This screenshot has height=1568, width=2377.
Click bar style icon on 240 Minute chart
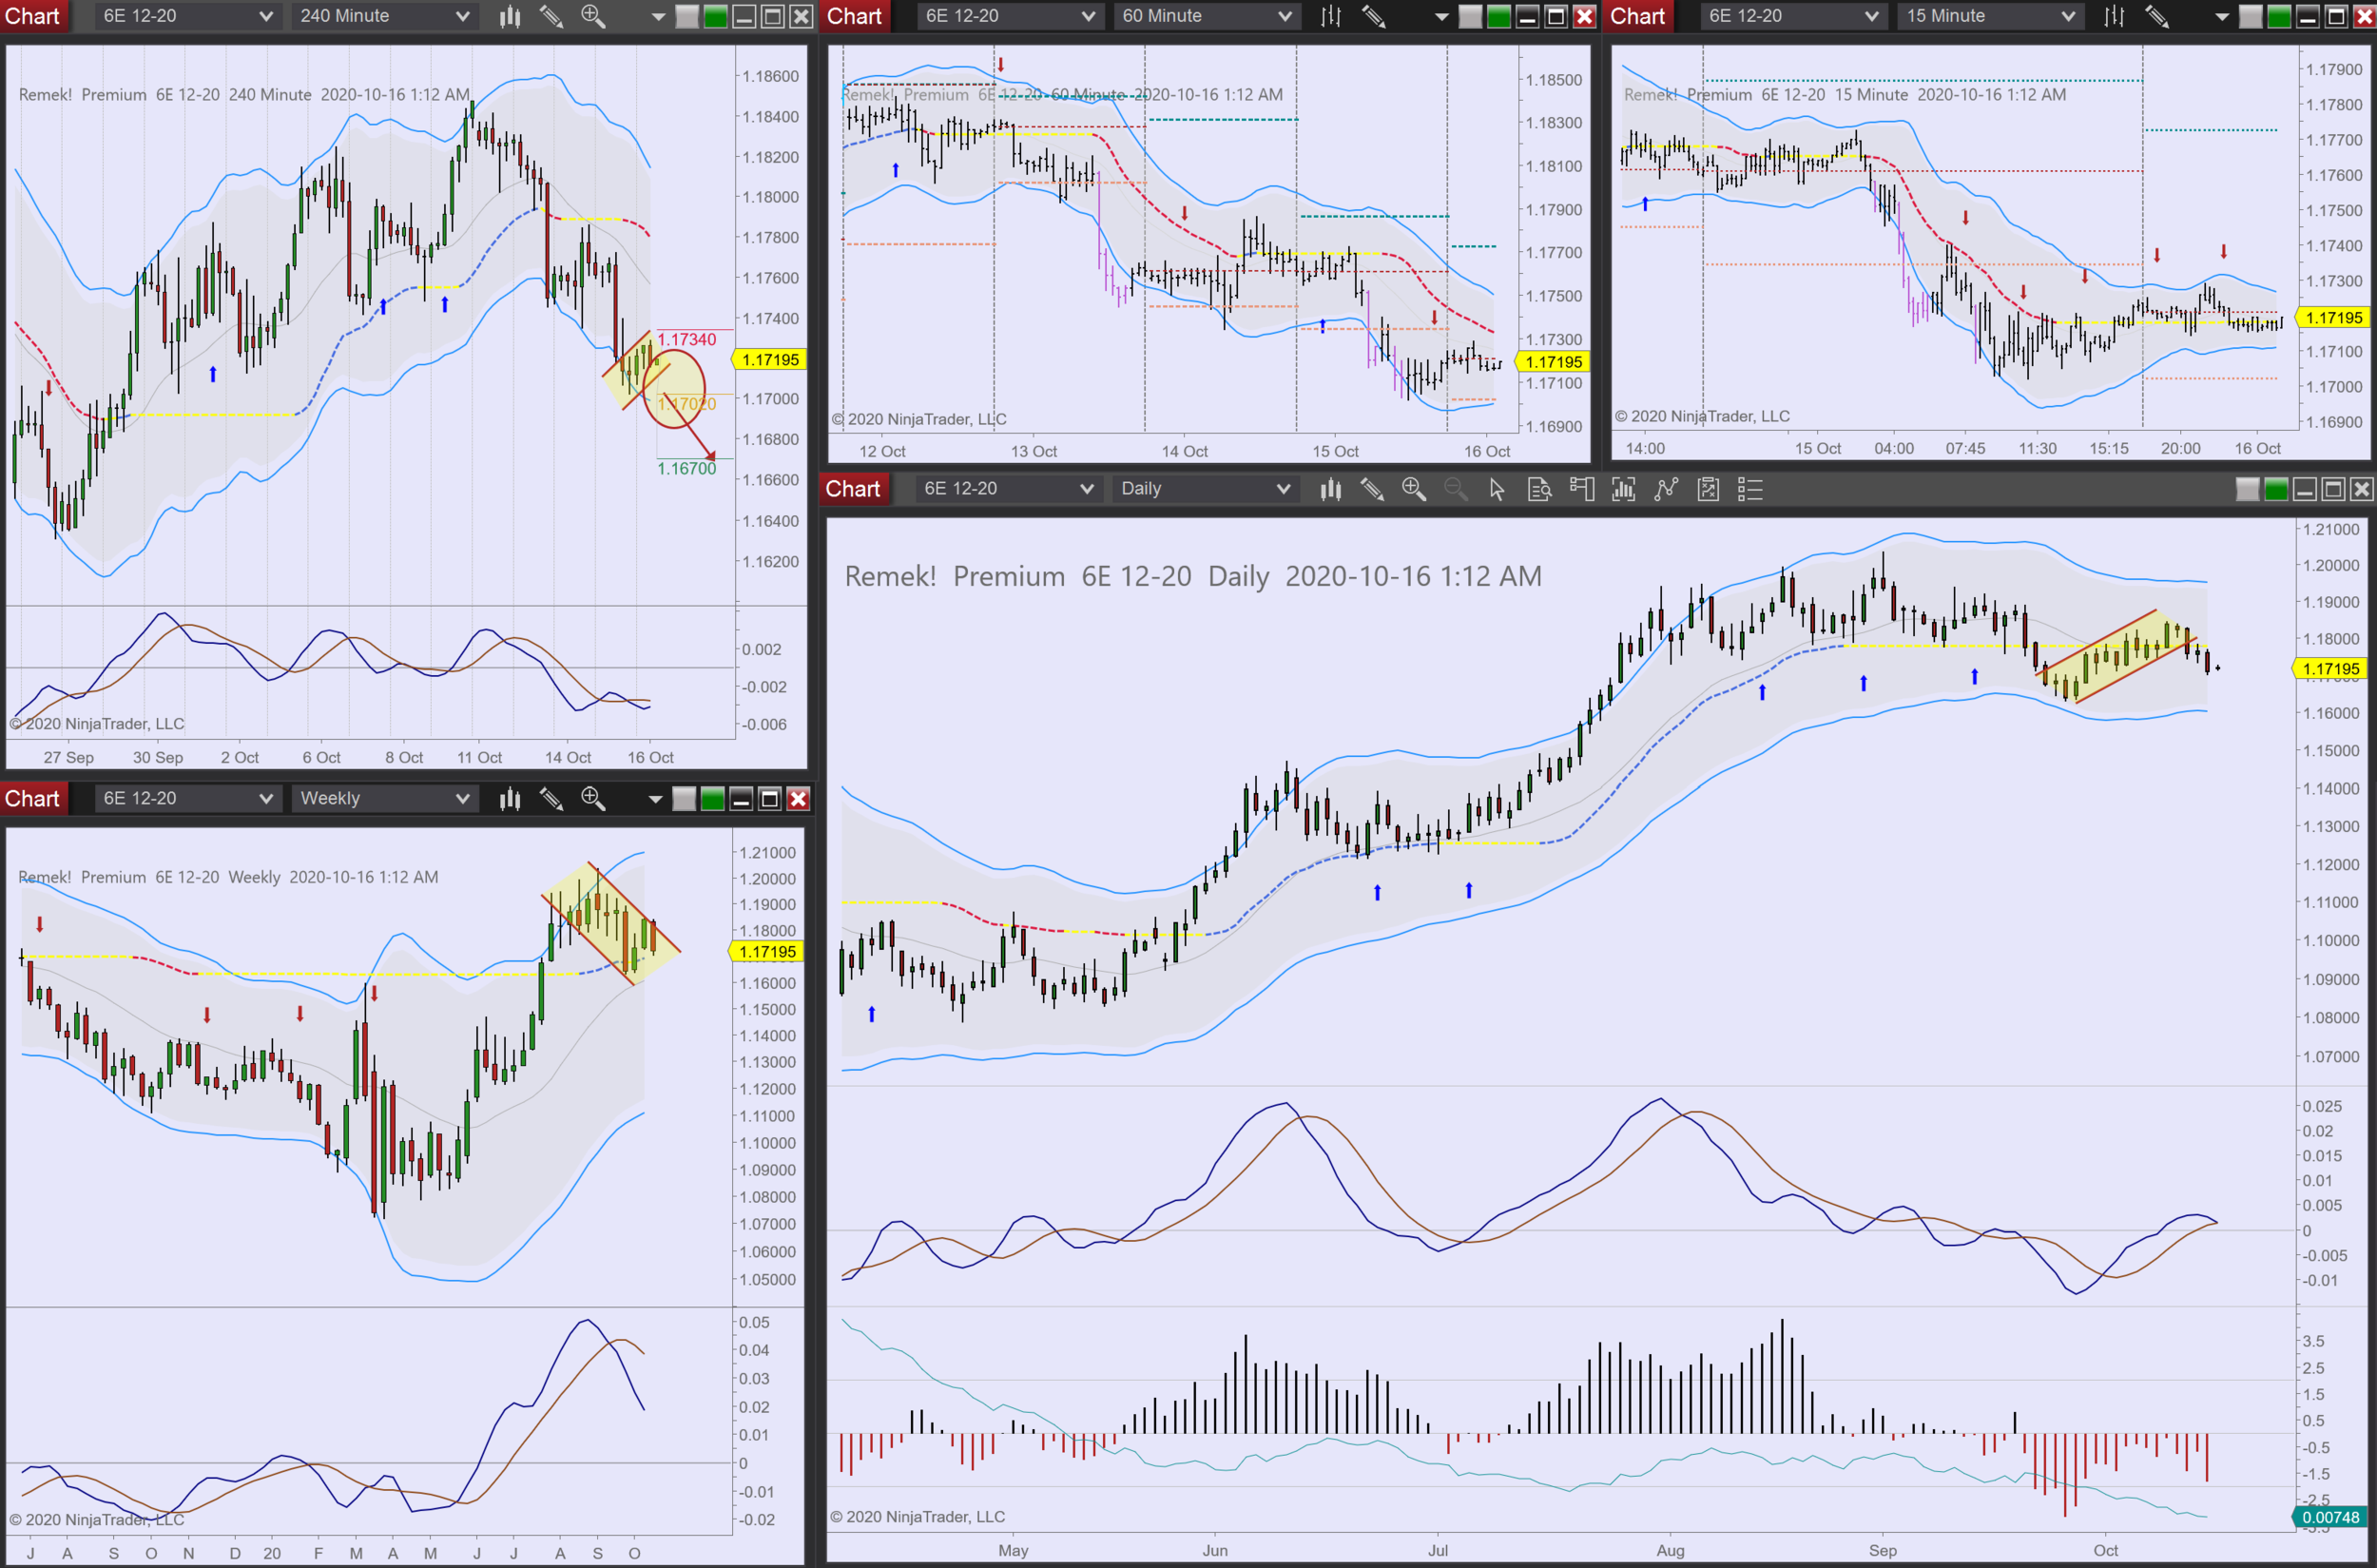pos(510,16)
